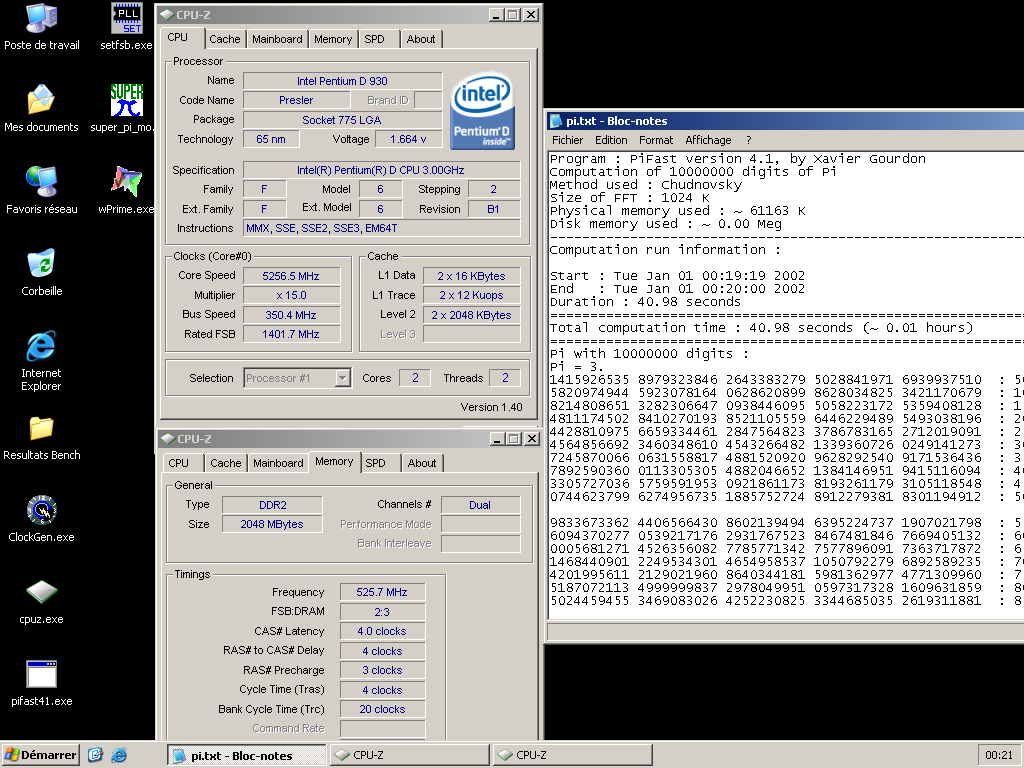Image resolution: width=1024 pixels, height=768 pixels.
Task: Click Démarrer start button
Action: 40,755
